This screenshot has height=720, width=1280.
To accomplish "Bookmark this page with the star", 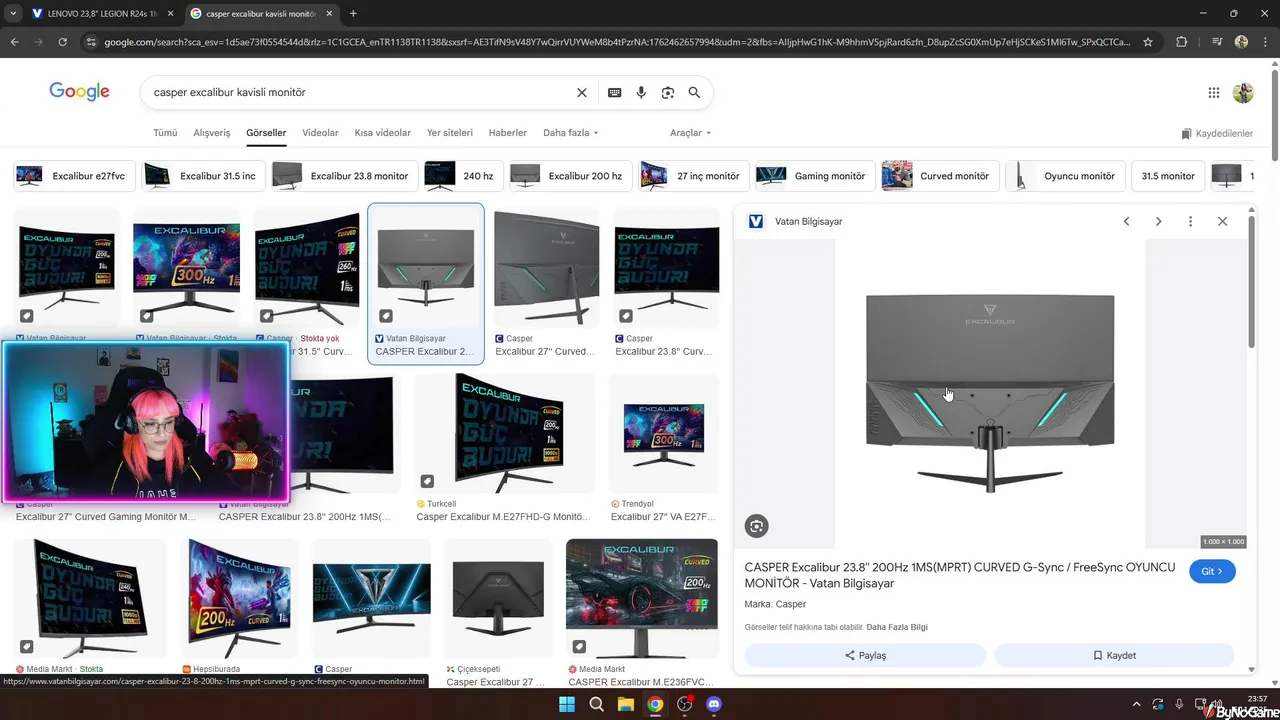I will coord(1148,42).
